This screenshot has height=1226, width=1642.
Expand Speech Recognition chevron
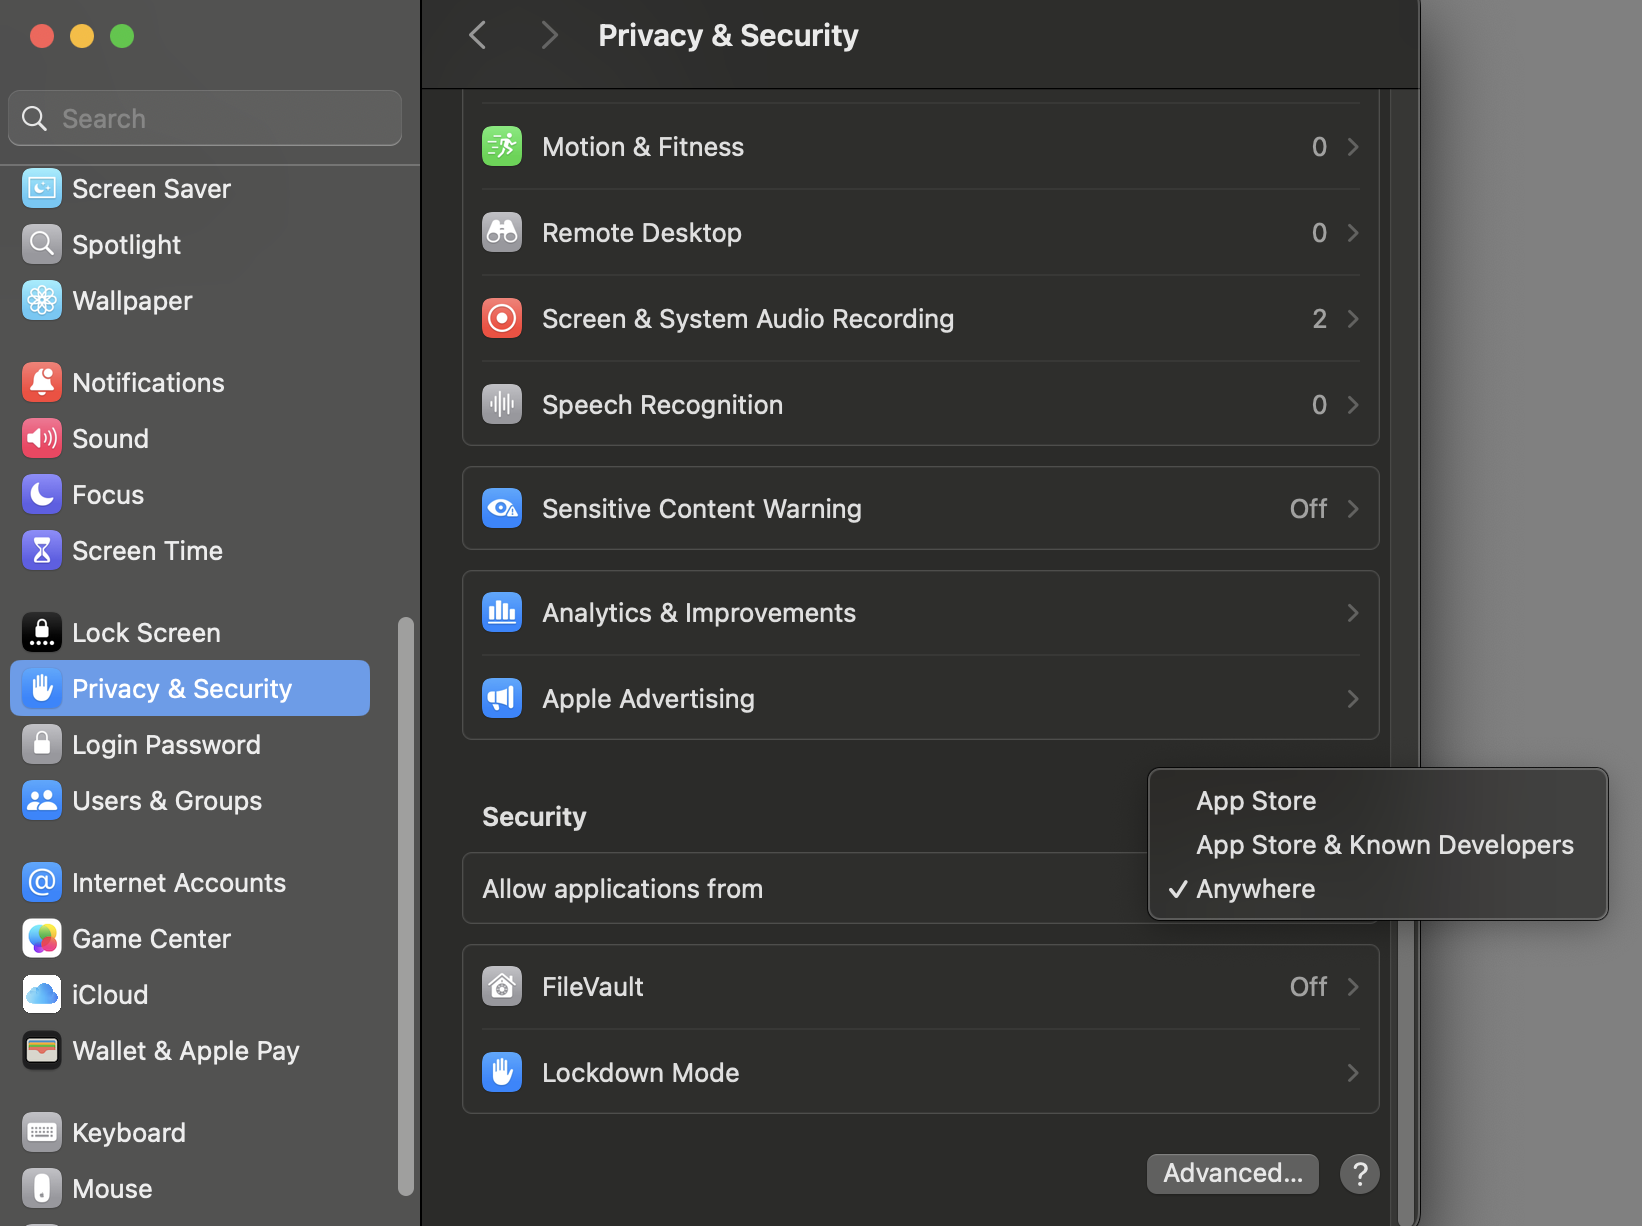[x=1353, y=404]
